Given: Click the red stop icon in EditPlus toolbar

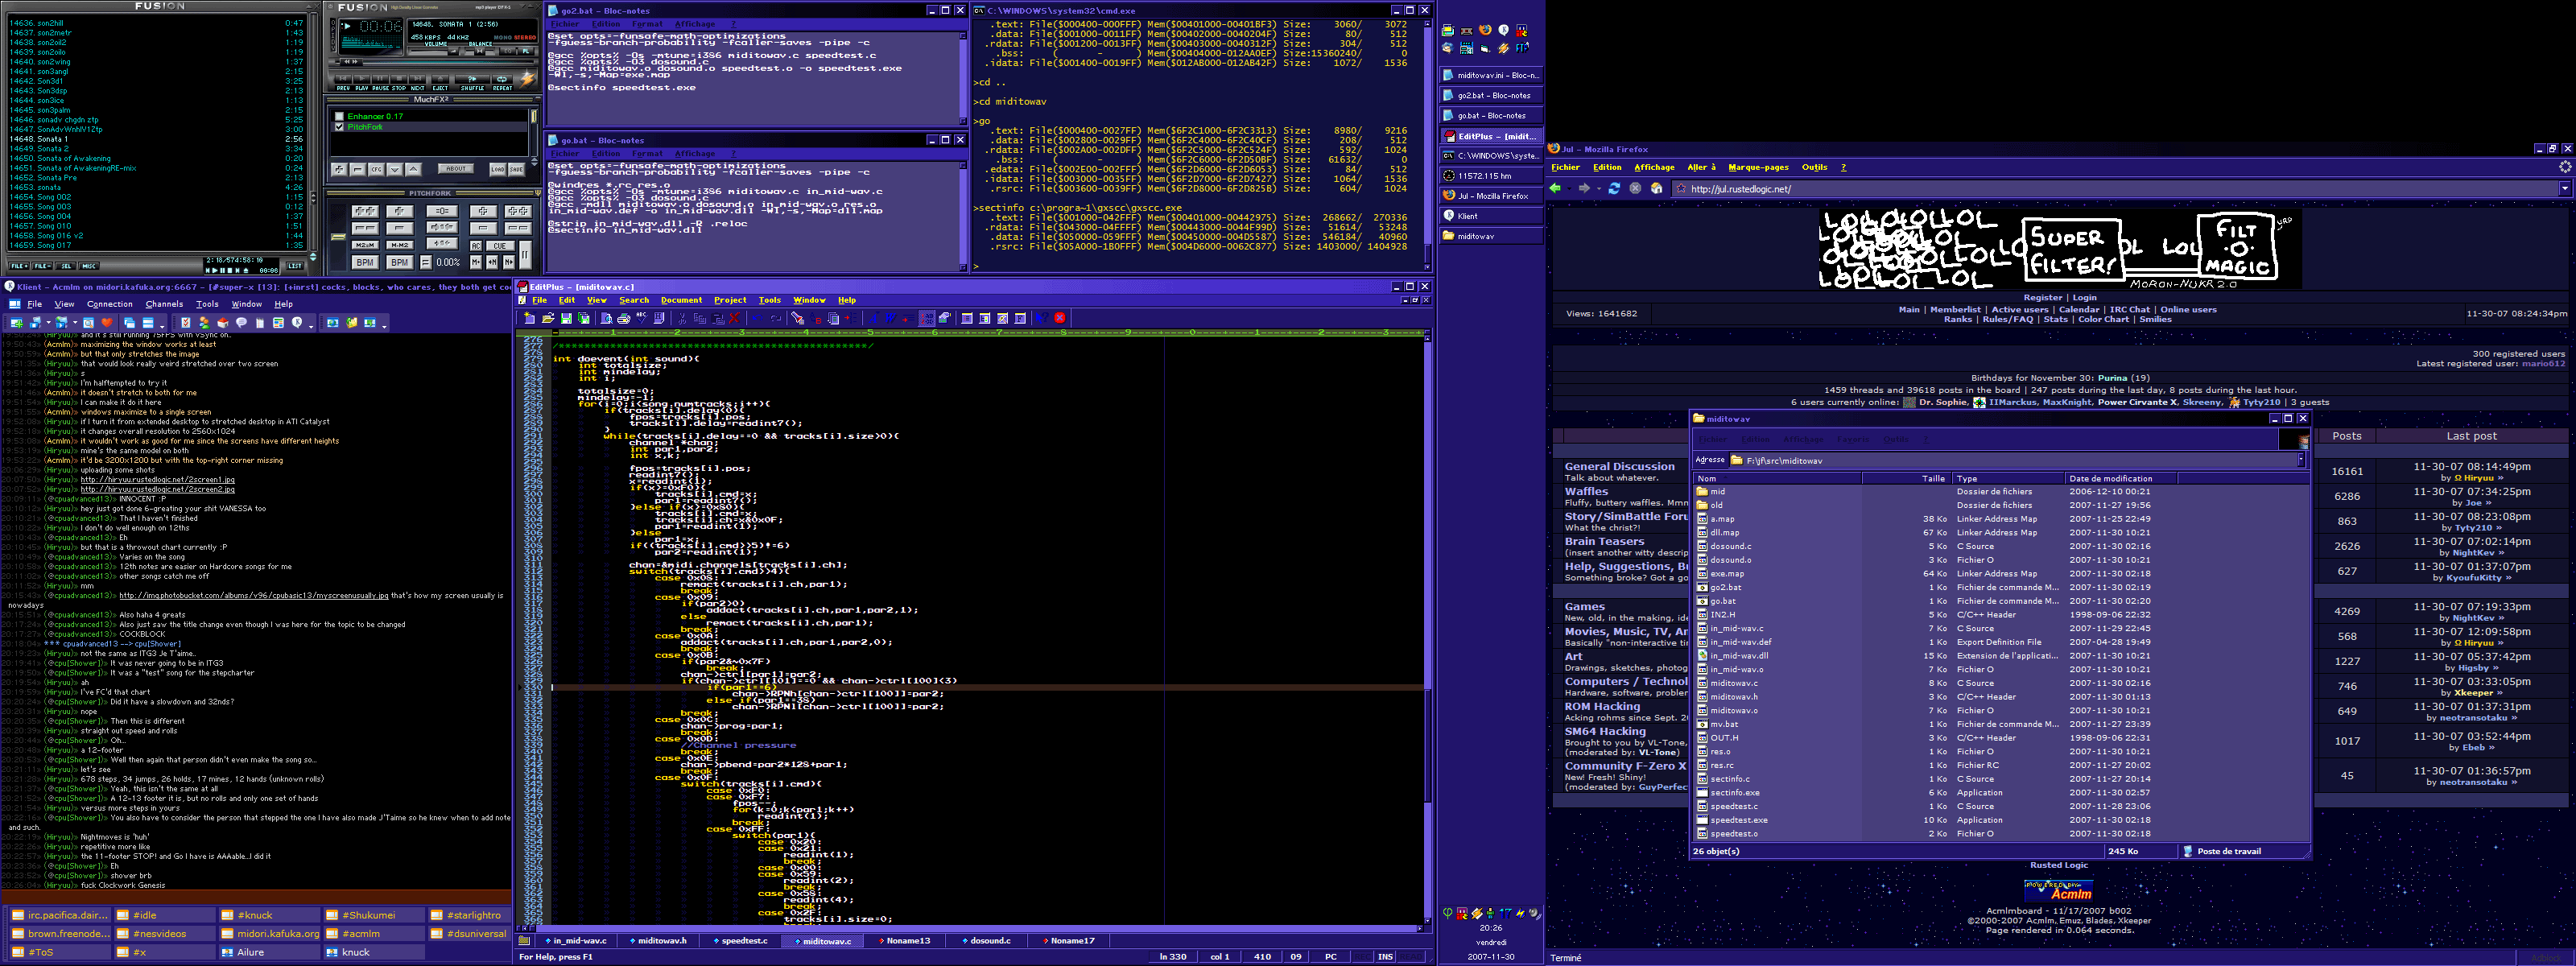Looking at the screenshot, I should pyautogui.click(x=1060, y=318).
